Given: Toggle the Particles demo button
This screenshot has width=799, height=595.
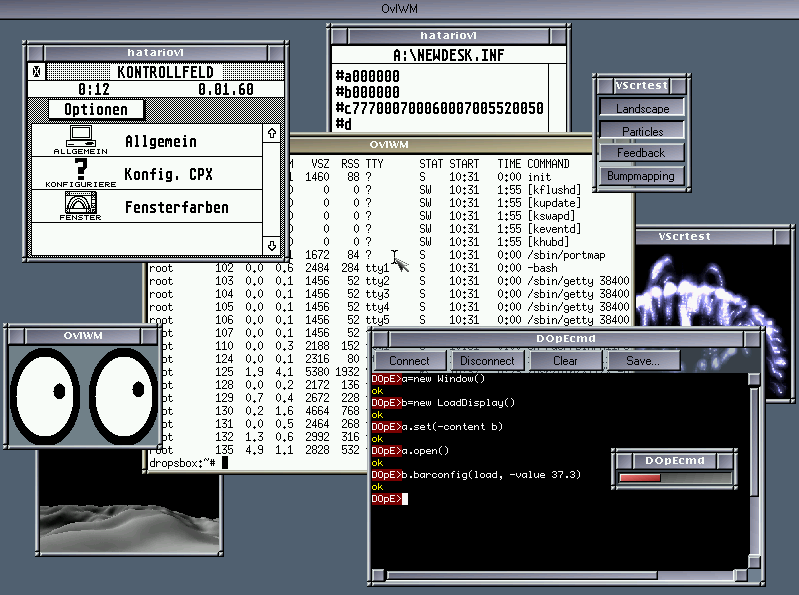Looking at the screenshot, I should point(642,131).
